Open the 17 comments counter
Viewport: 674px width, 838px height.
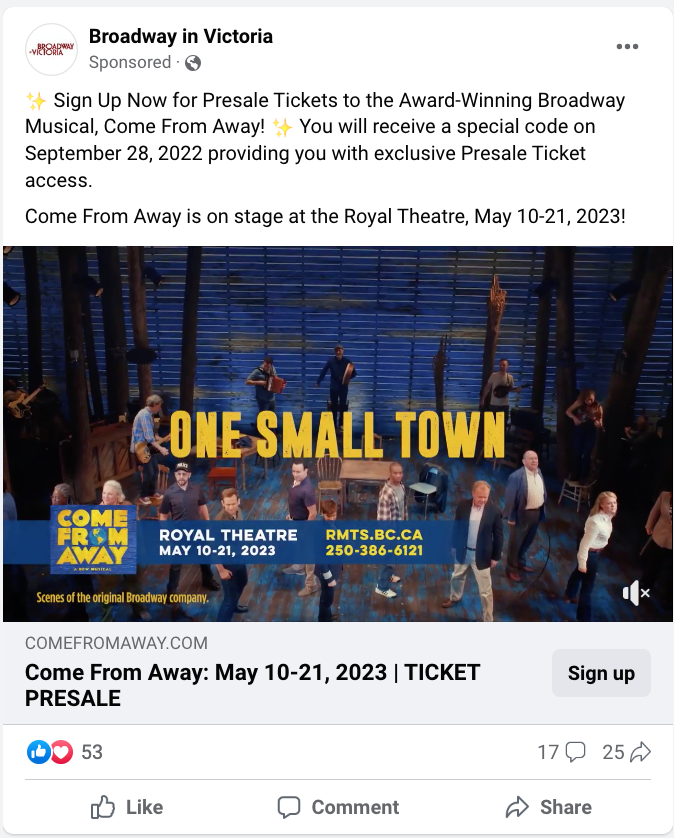pos(561,752)
